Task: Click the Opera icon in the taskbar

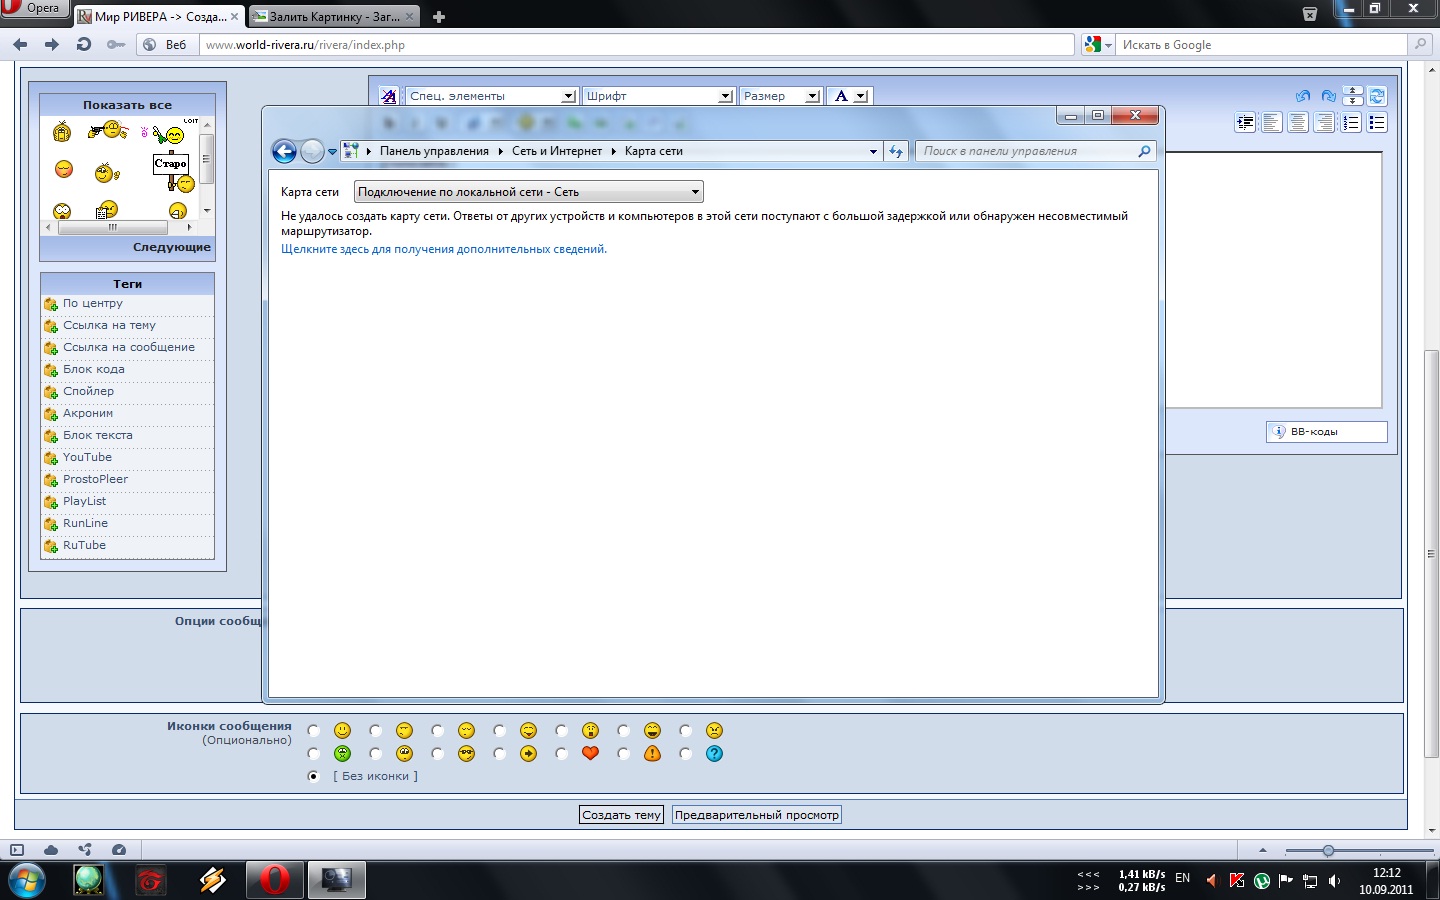Action: pos(274,880)
